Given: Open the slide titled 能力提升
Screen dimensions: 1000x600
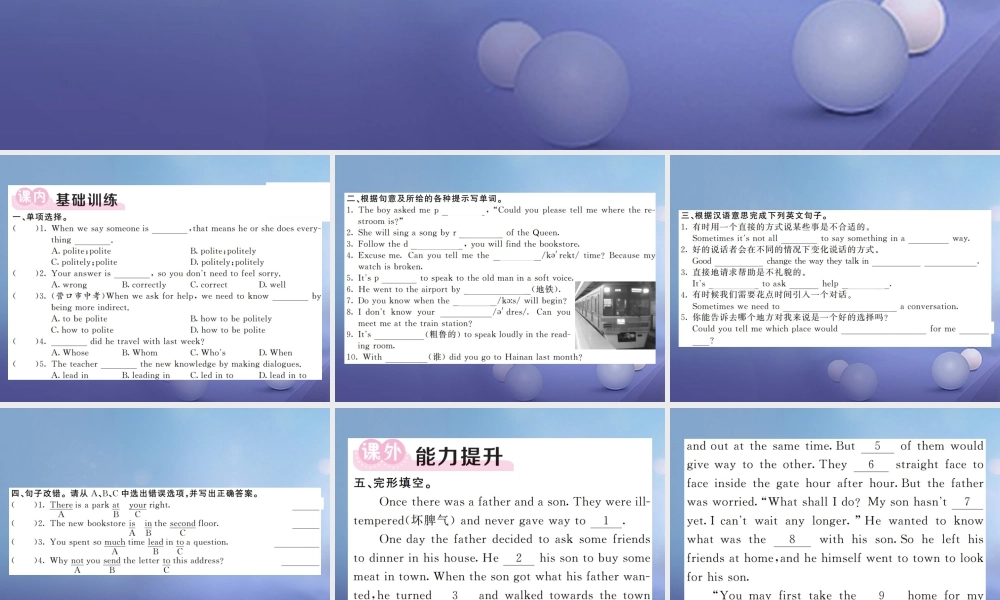Looking at the screenshot, I should point(500,504).
